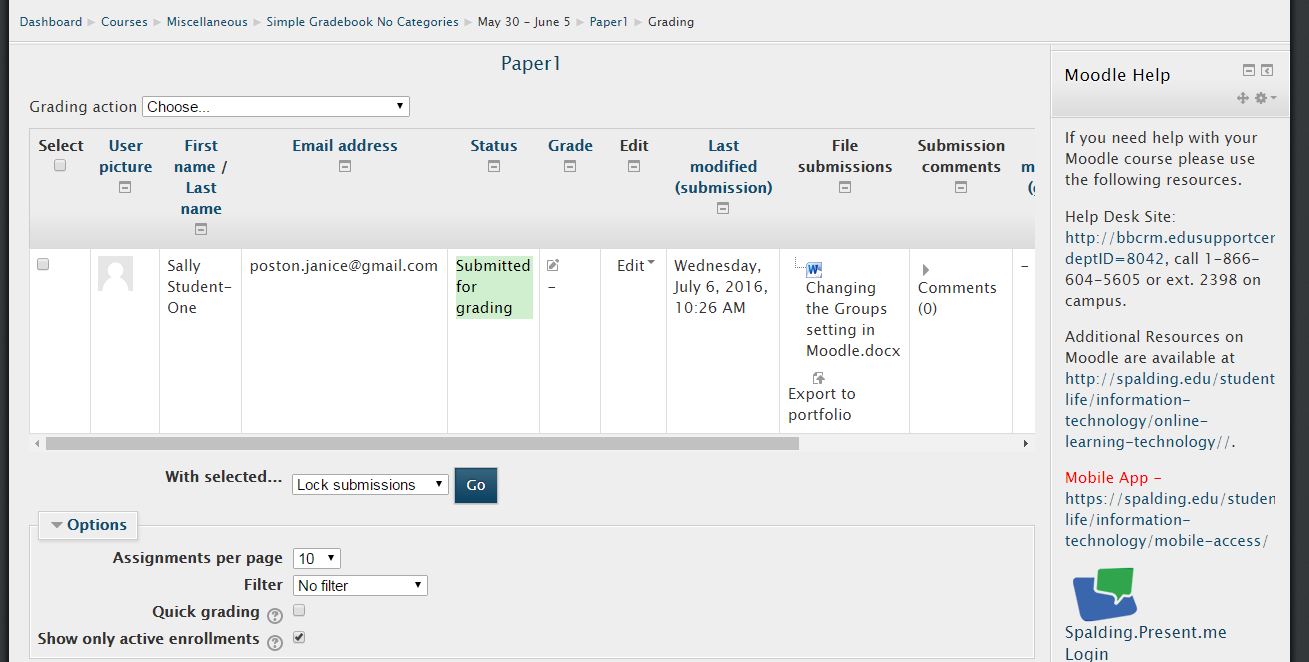Open the Grading action dropdown

click(276, 106)
